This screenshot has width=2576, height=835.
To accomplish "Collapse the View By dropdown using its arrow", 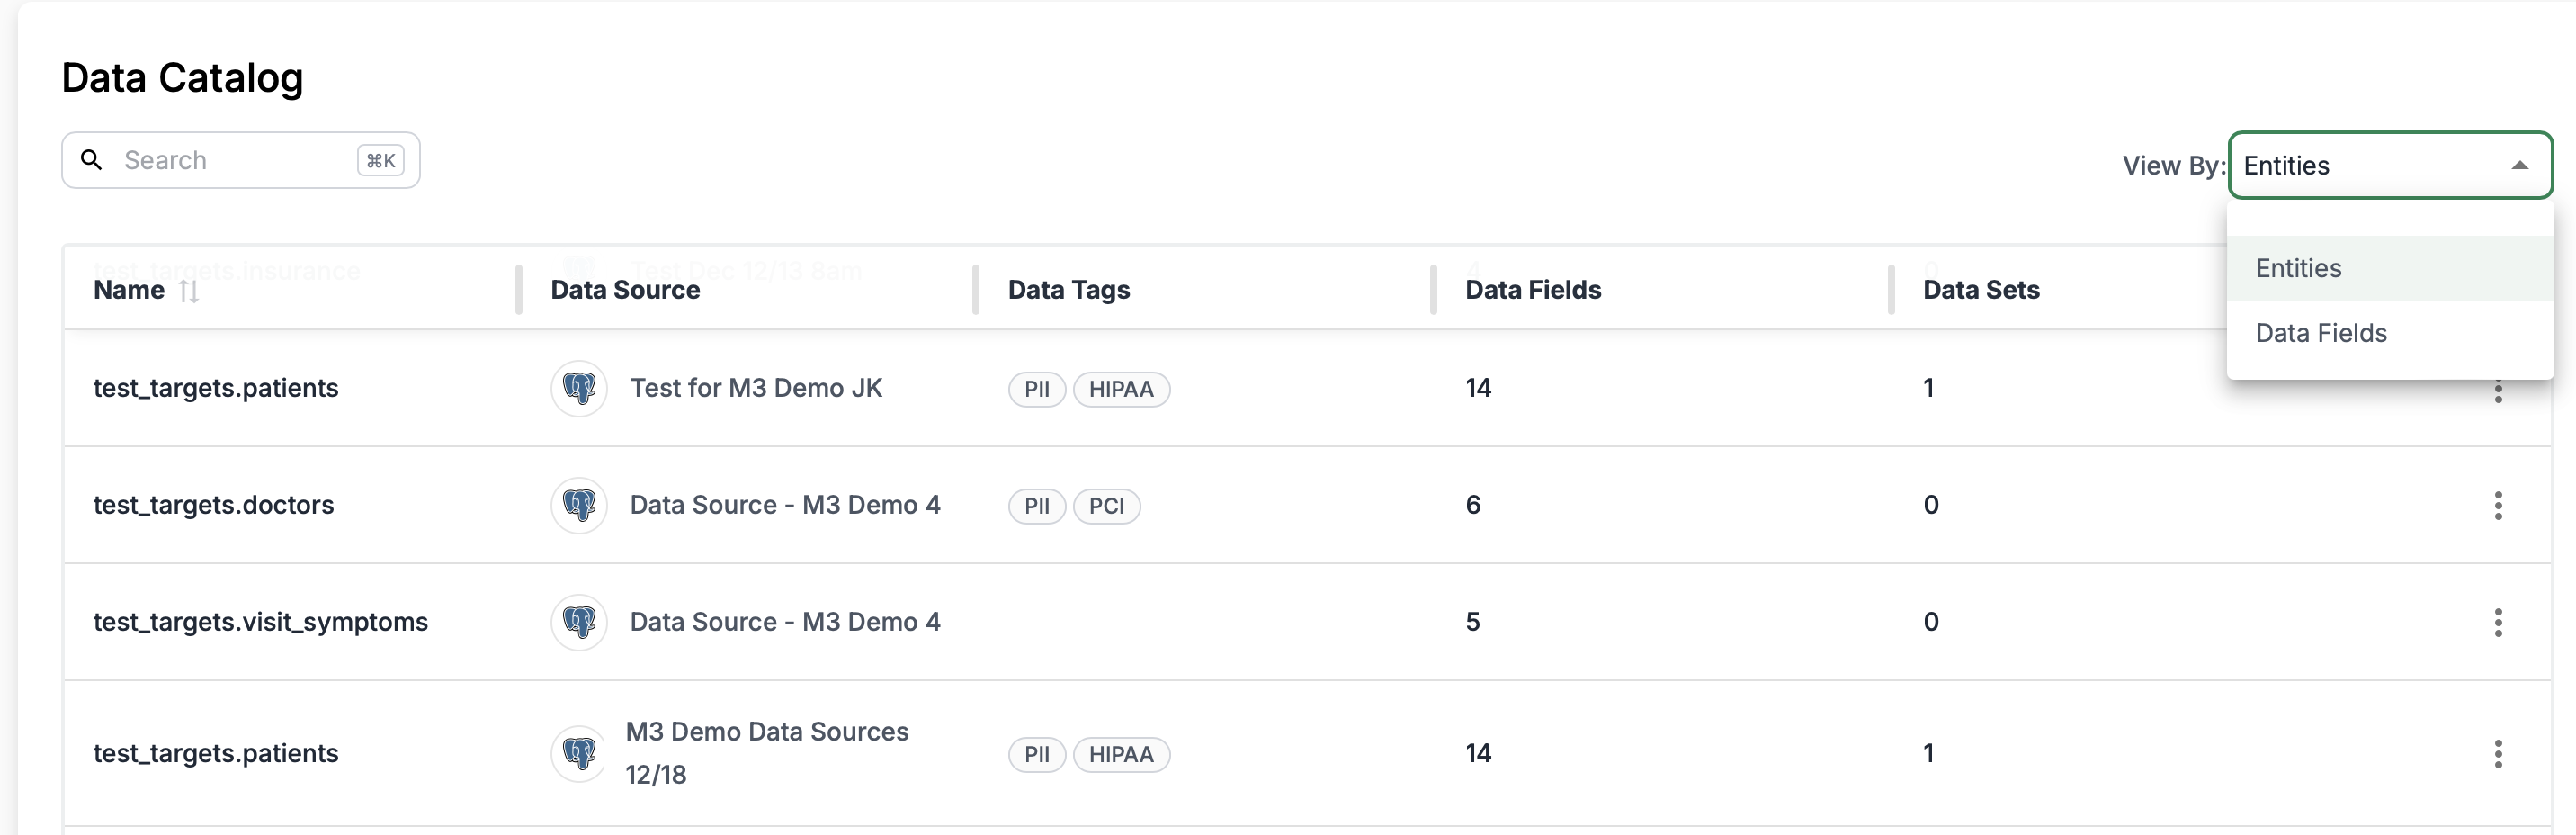I will [x=2519, y=164].
